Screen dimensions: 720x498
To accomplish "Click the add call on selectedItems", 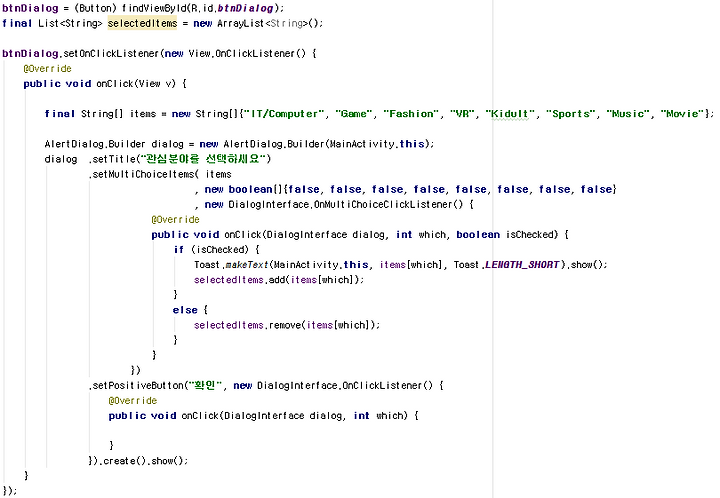I will 278,280.
